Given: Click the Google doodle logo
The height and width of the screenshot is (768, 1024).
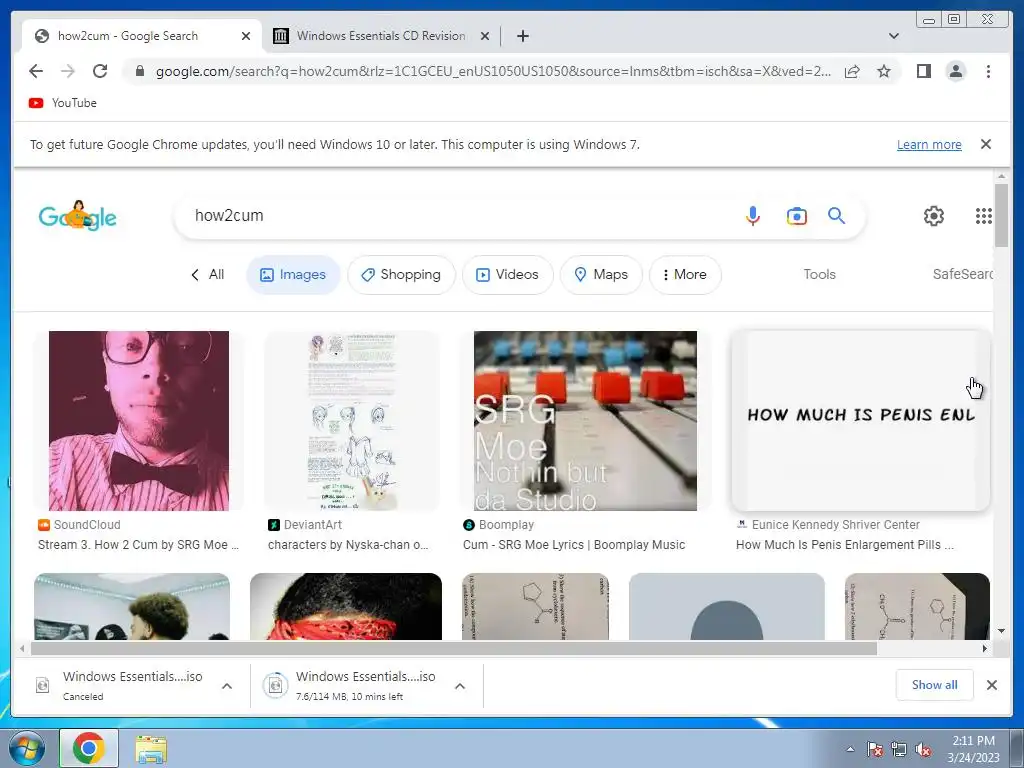Looking at the screenshot, I should click(x=78, y=216).
